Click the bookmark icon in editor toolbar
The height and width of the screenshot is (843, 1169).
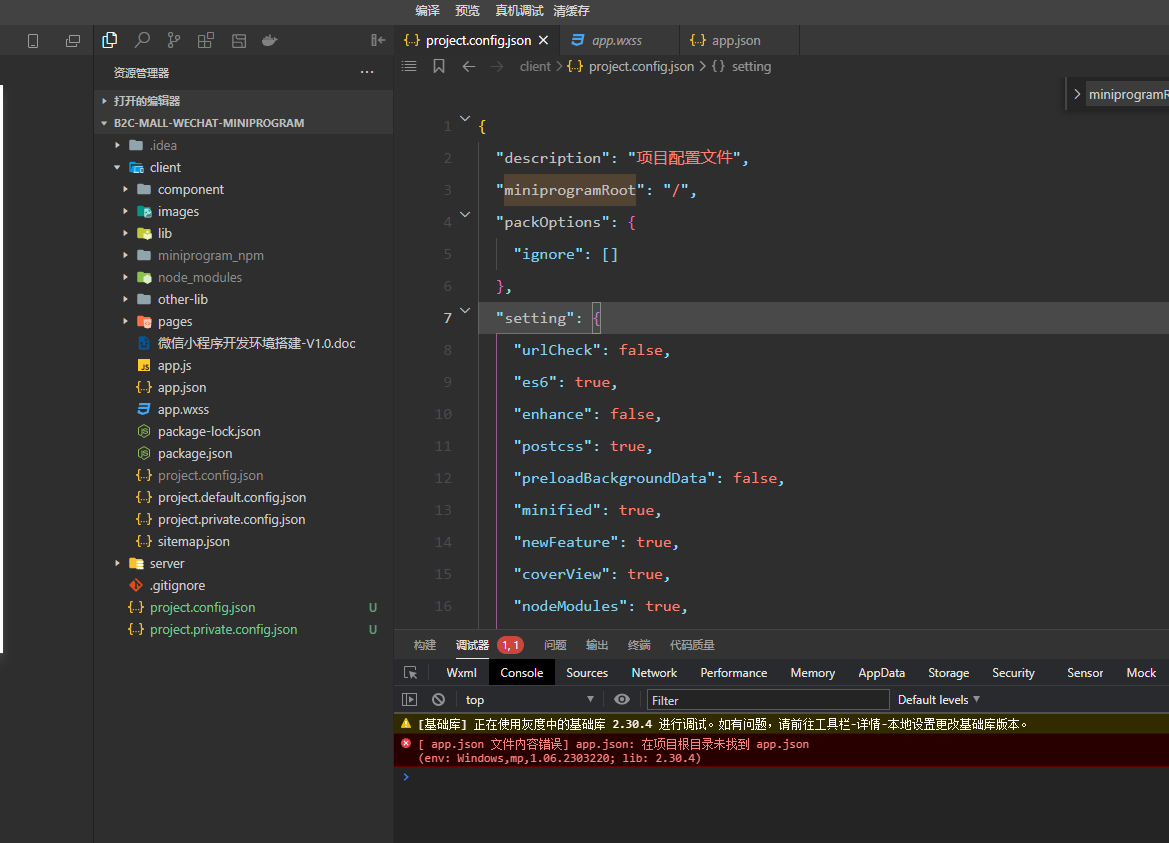pyautogui.click(x=439, y=66)
